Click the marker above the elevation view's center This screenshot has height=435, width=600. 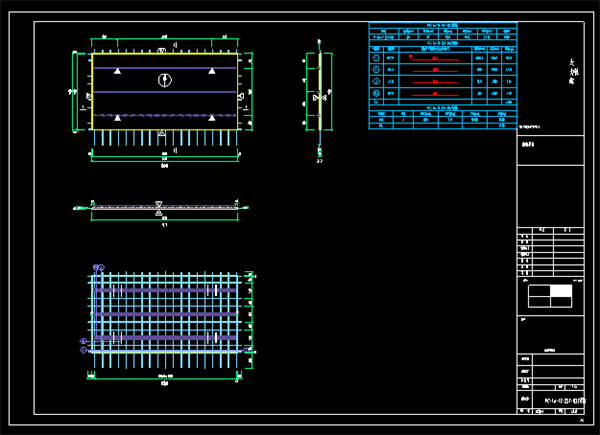pyautogui.click(x=159, y=204)
